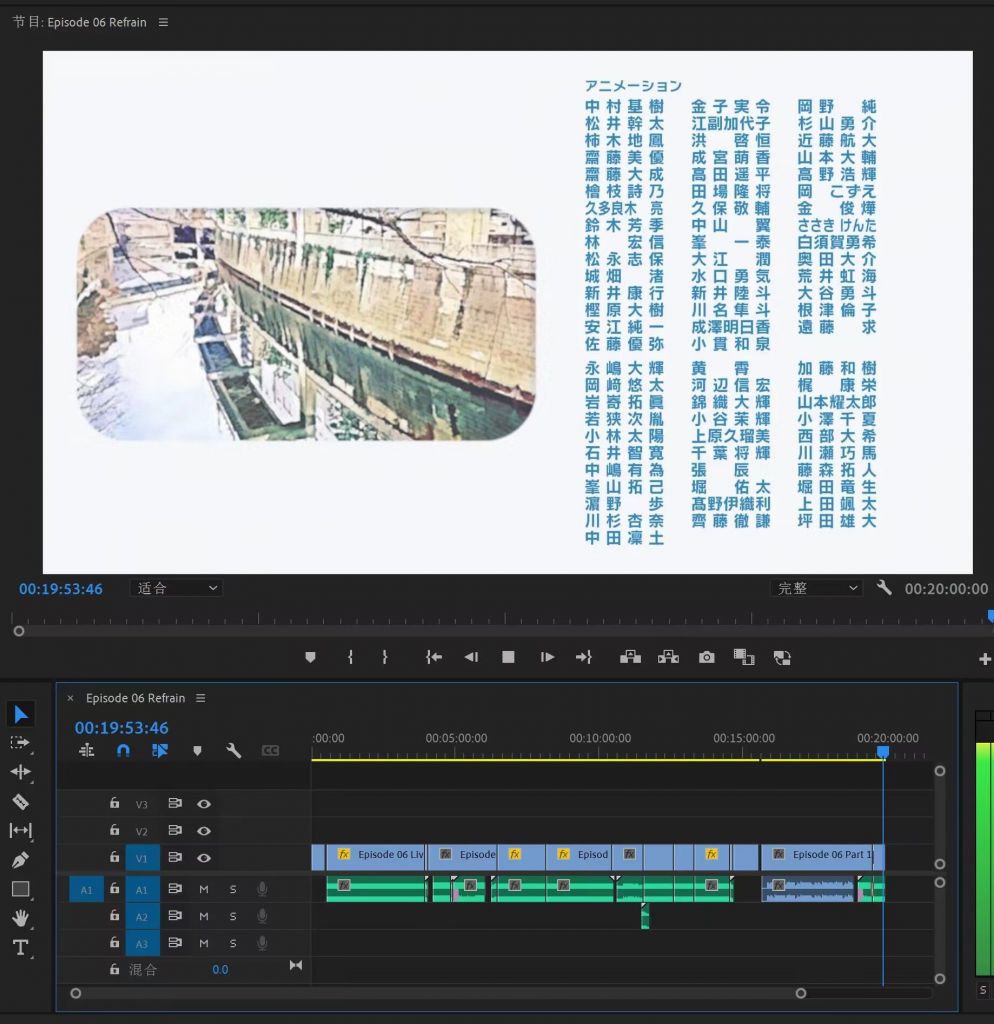Open the 完整 playback resolution dropdown
The height and width of the screenshot is (1024, 994).
[815, 589]
